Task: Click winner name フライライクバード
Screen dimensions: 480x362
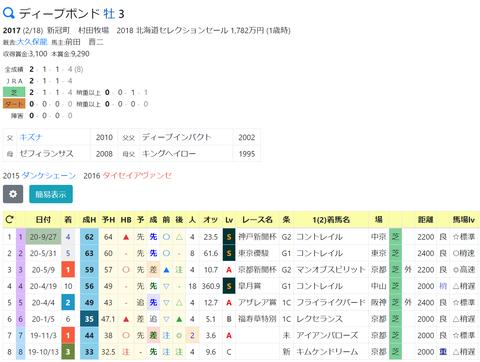Action: 331,302
